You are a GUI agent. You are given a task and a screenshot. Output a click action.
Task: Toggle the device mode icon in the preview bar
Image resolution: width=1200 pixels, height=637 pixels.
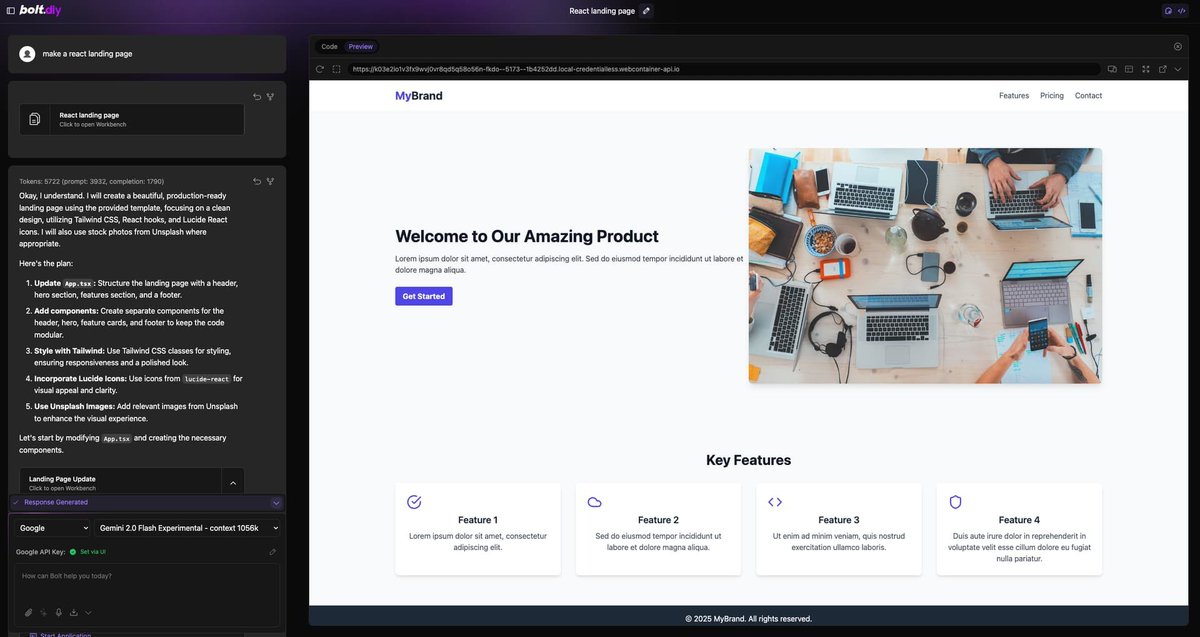click(1112, 69)
